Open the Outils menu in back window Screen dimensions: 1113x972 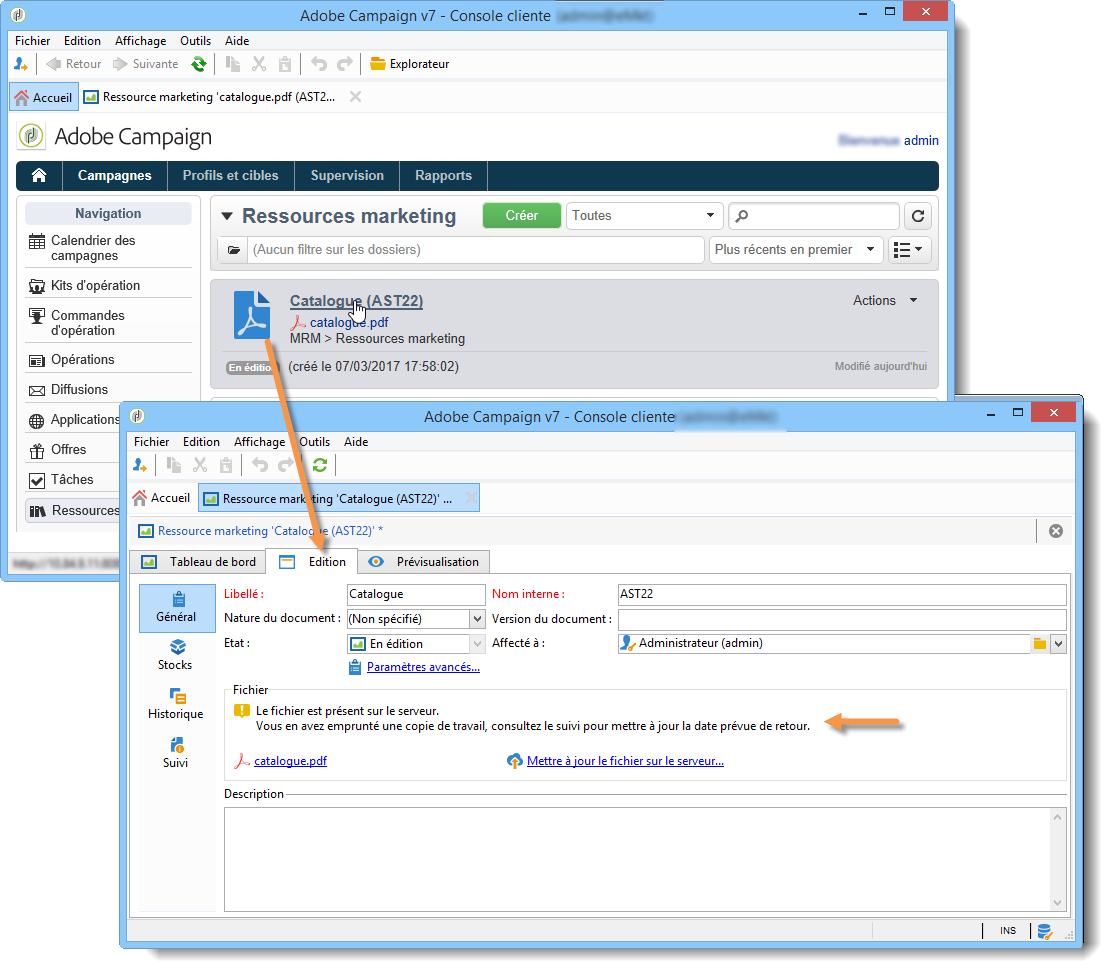(x=195, y=41)
